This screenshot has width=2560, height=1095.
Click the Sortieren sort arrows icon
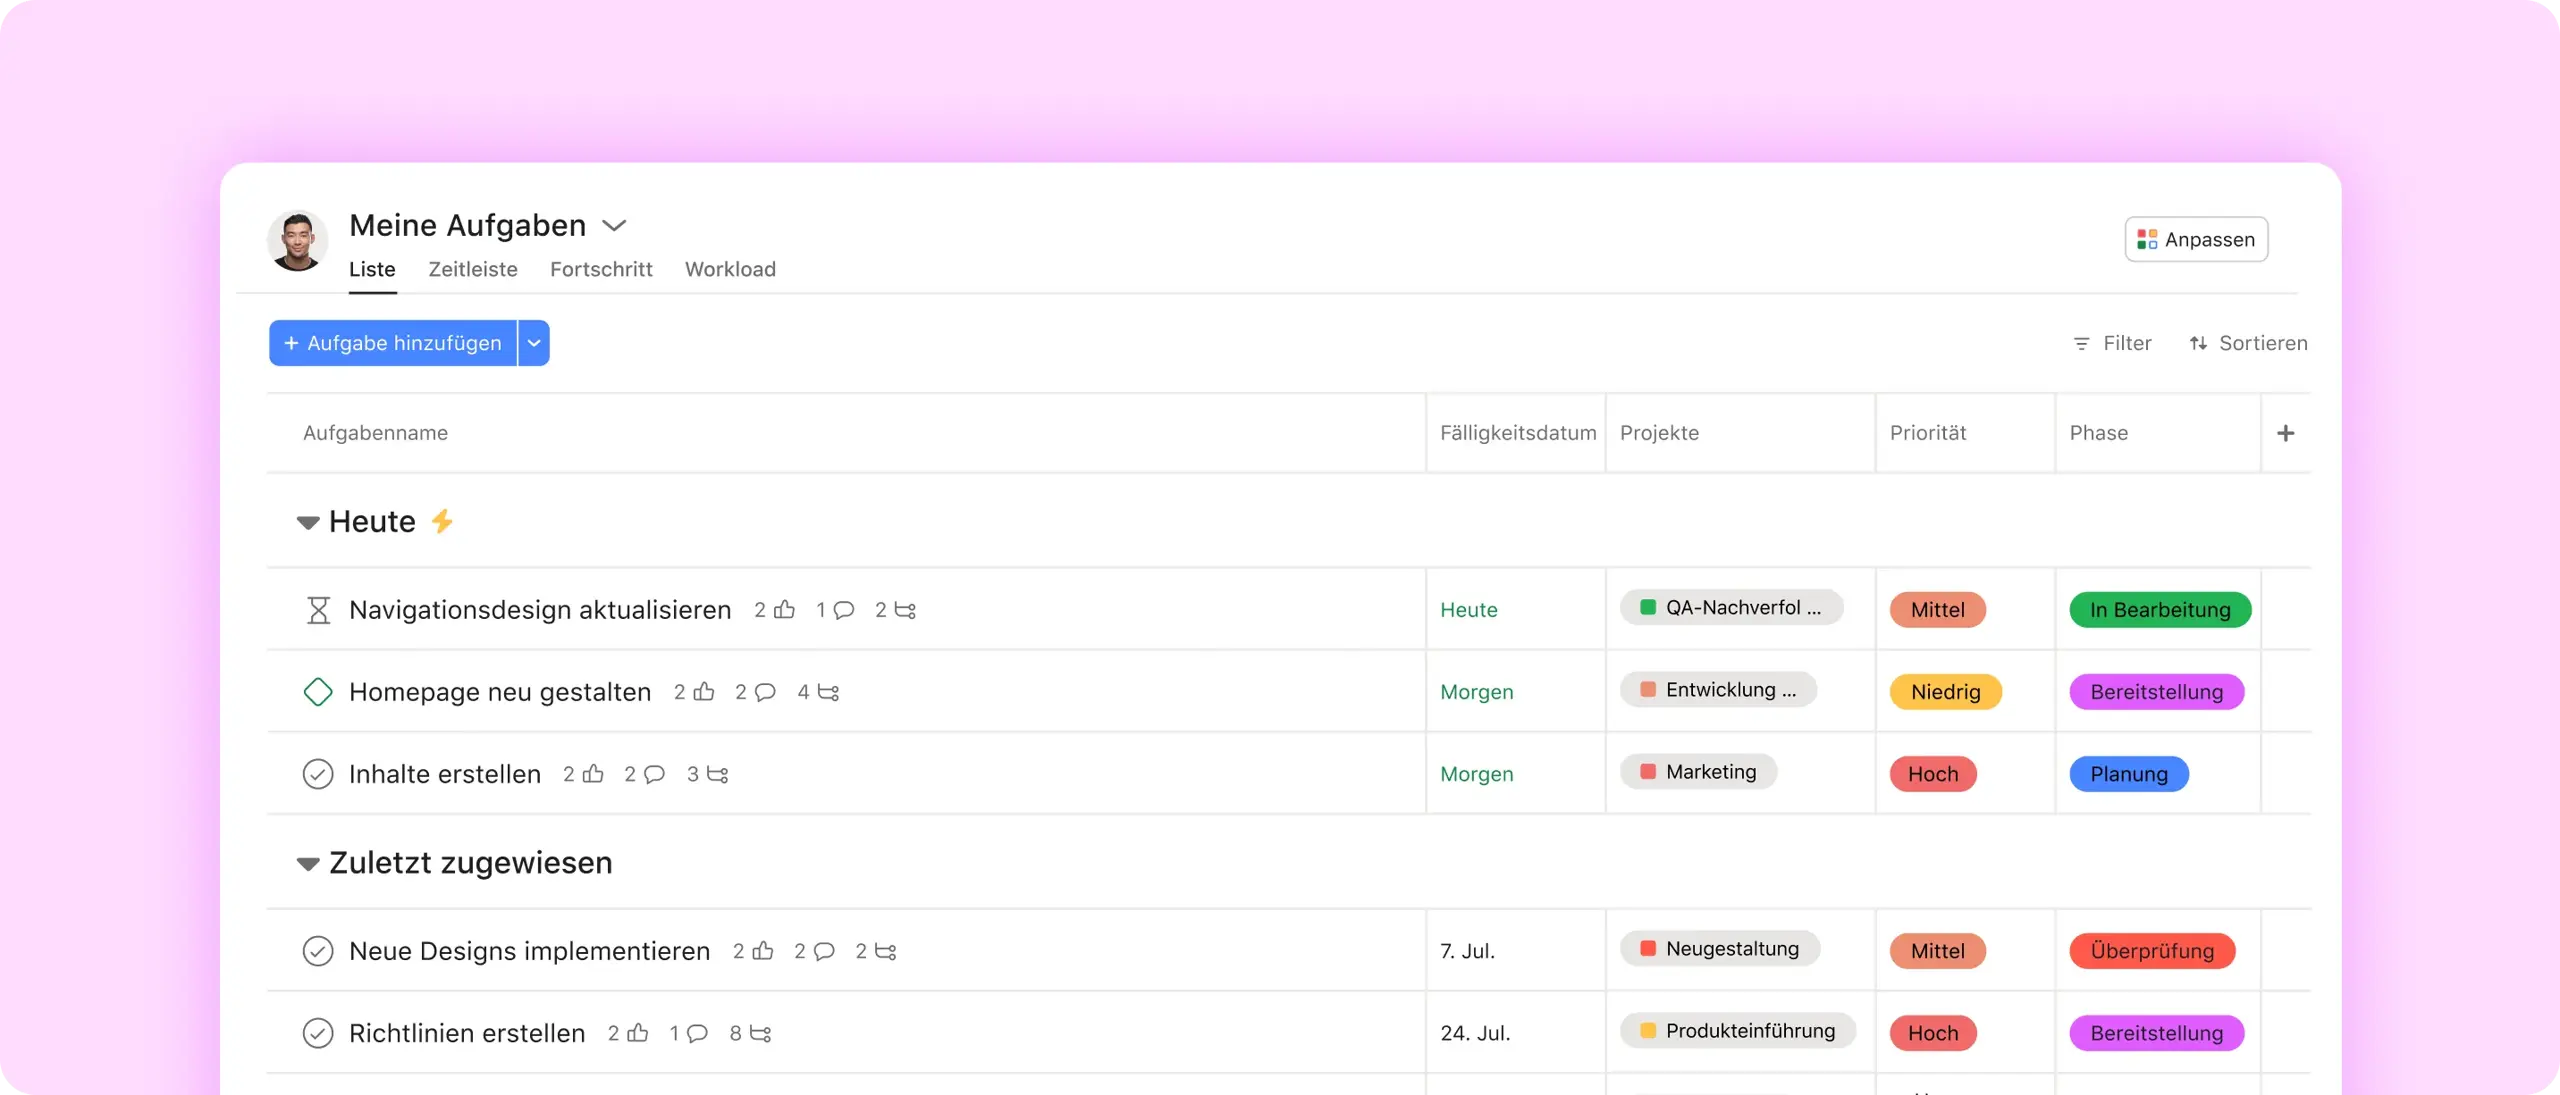click(x=2198, y=343)
